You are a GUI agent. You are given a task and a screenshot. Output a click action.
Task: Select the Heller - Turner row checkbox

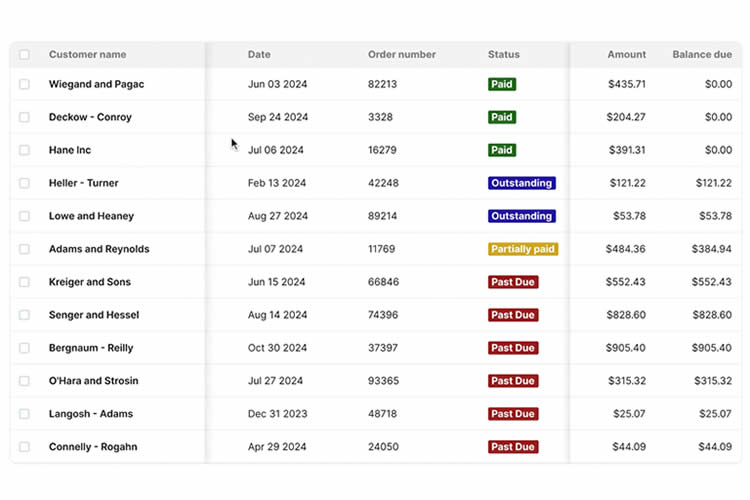tap(24, 184)
